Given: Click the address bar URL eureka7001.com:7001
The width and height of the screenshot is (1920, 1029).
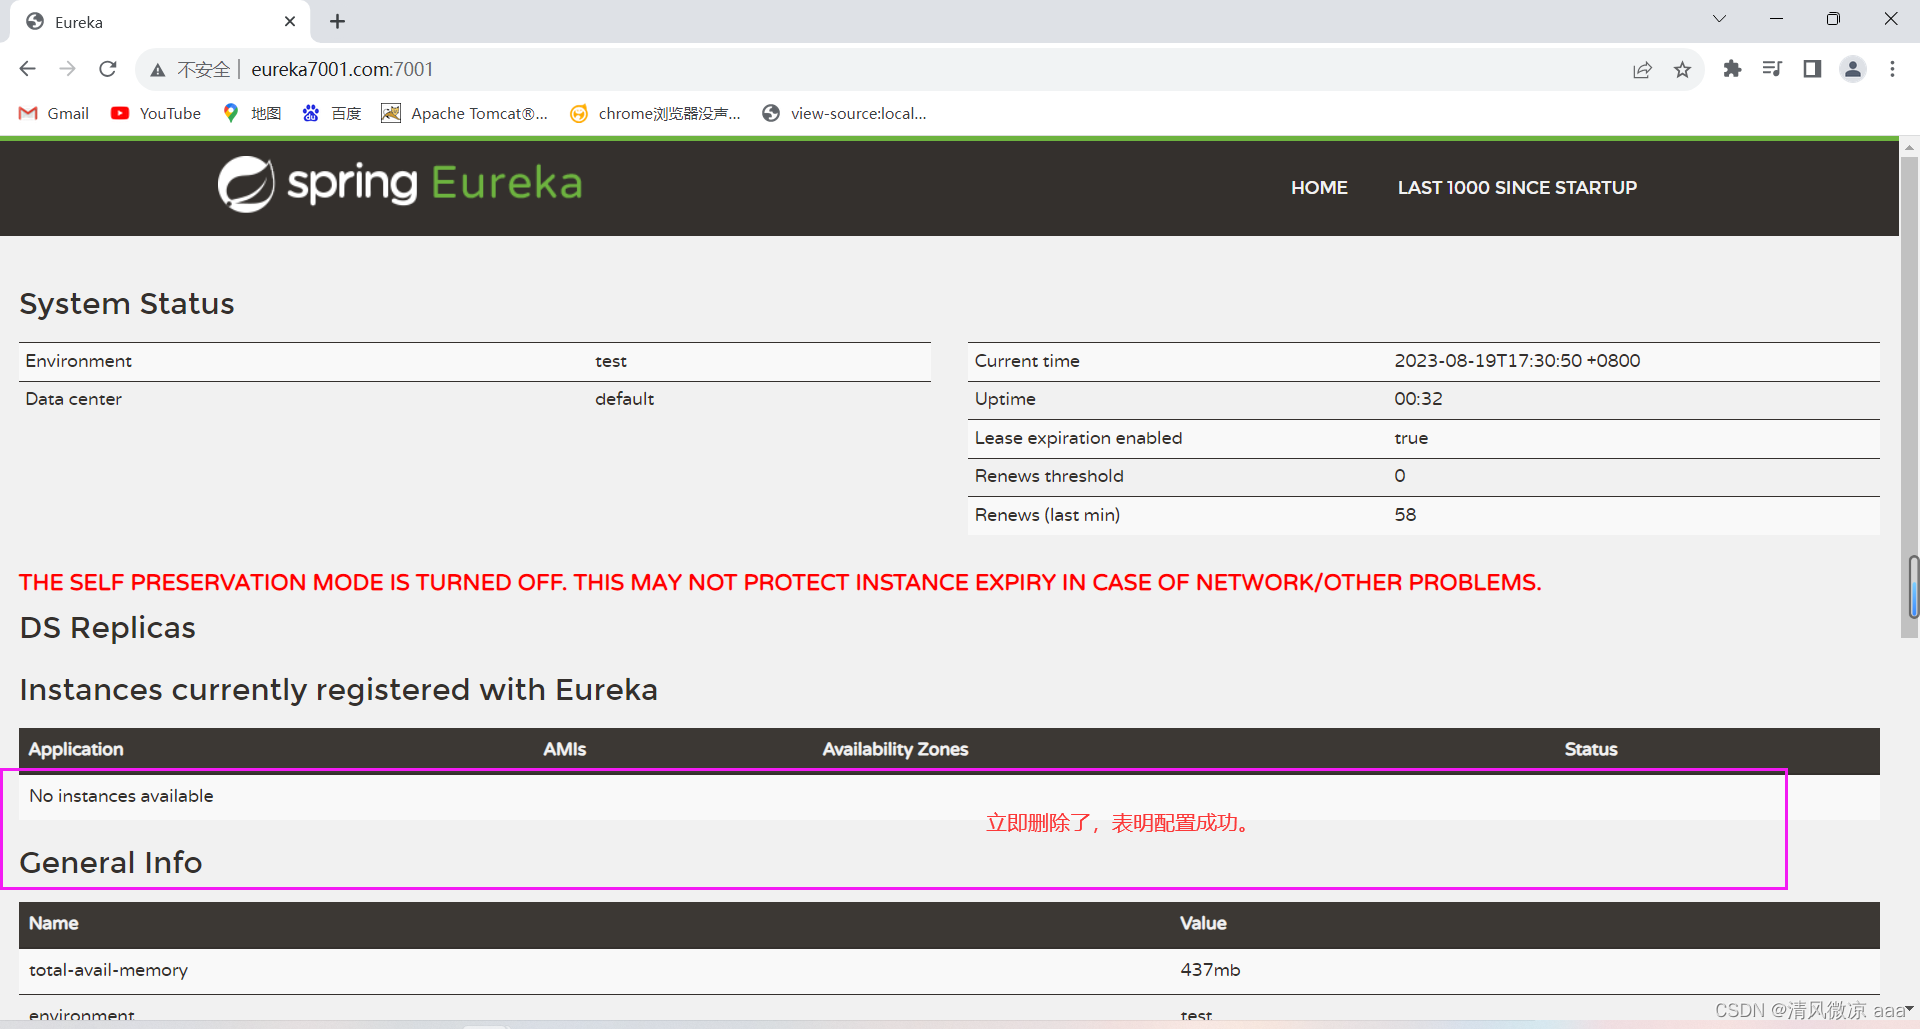Looking at the screenshot, I should coord(342,69).
